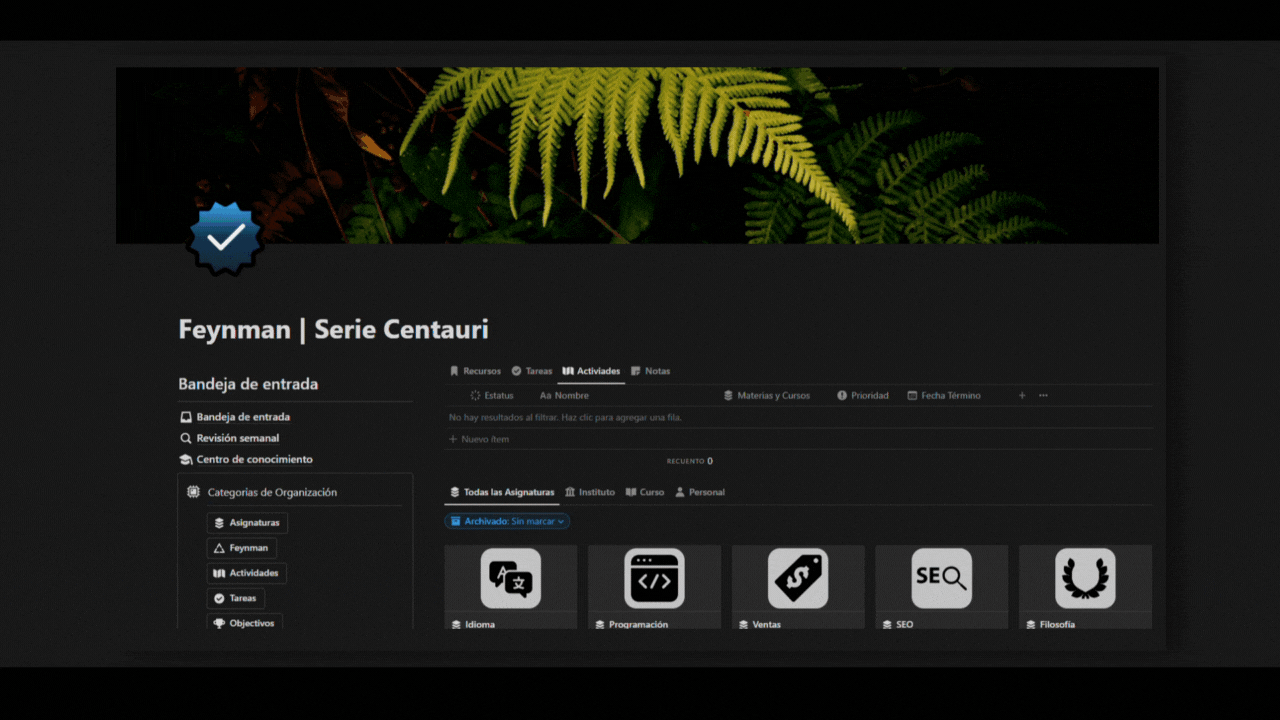The image size is (1280, 720).
Task: Click the Tareas button under Categorías de Organización
Action: pyautogui.click(x=235, y=598)
